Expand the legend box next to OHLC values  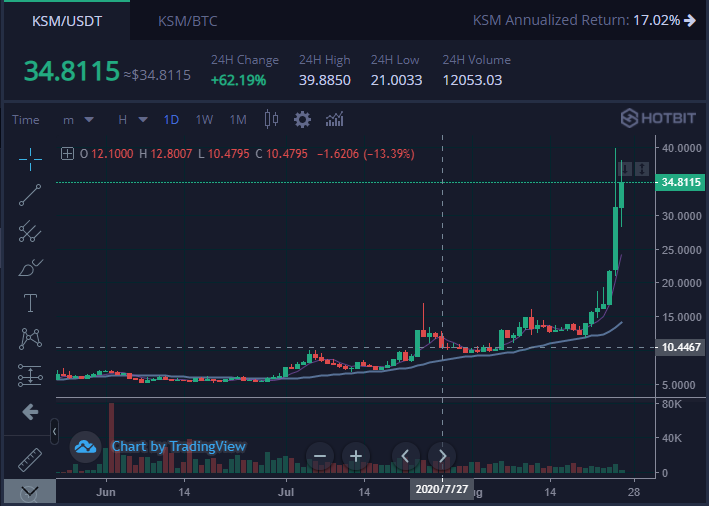(67, 154)
